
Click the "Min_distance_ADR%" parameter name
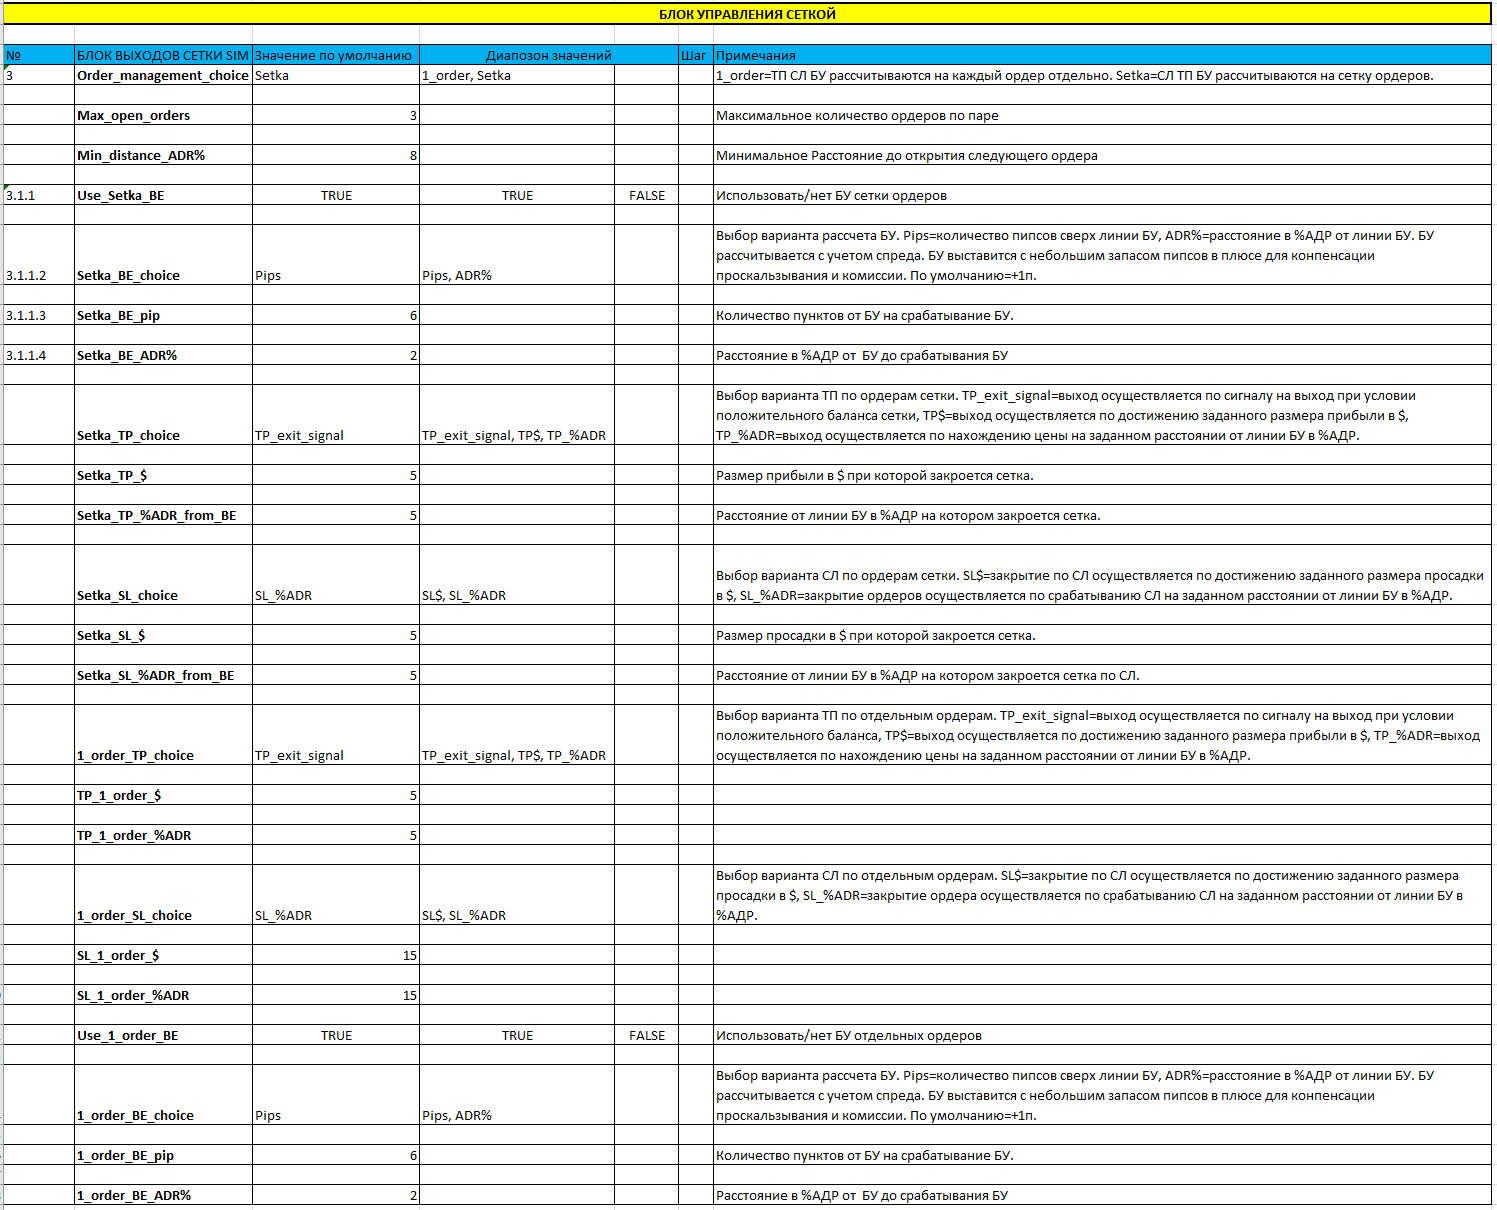pyautogui.click(x=163, y=155)
